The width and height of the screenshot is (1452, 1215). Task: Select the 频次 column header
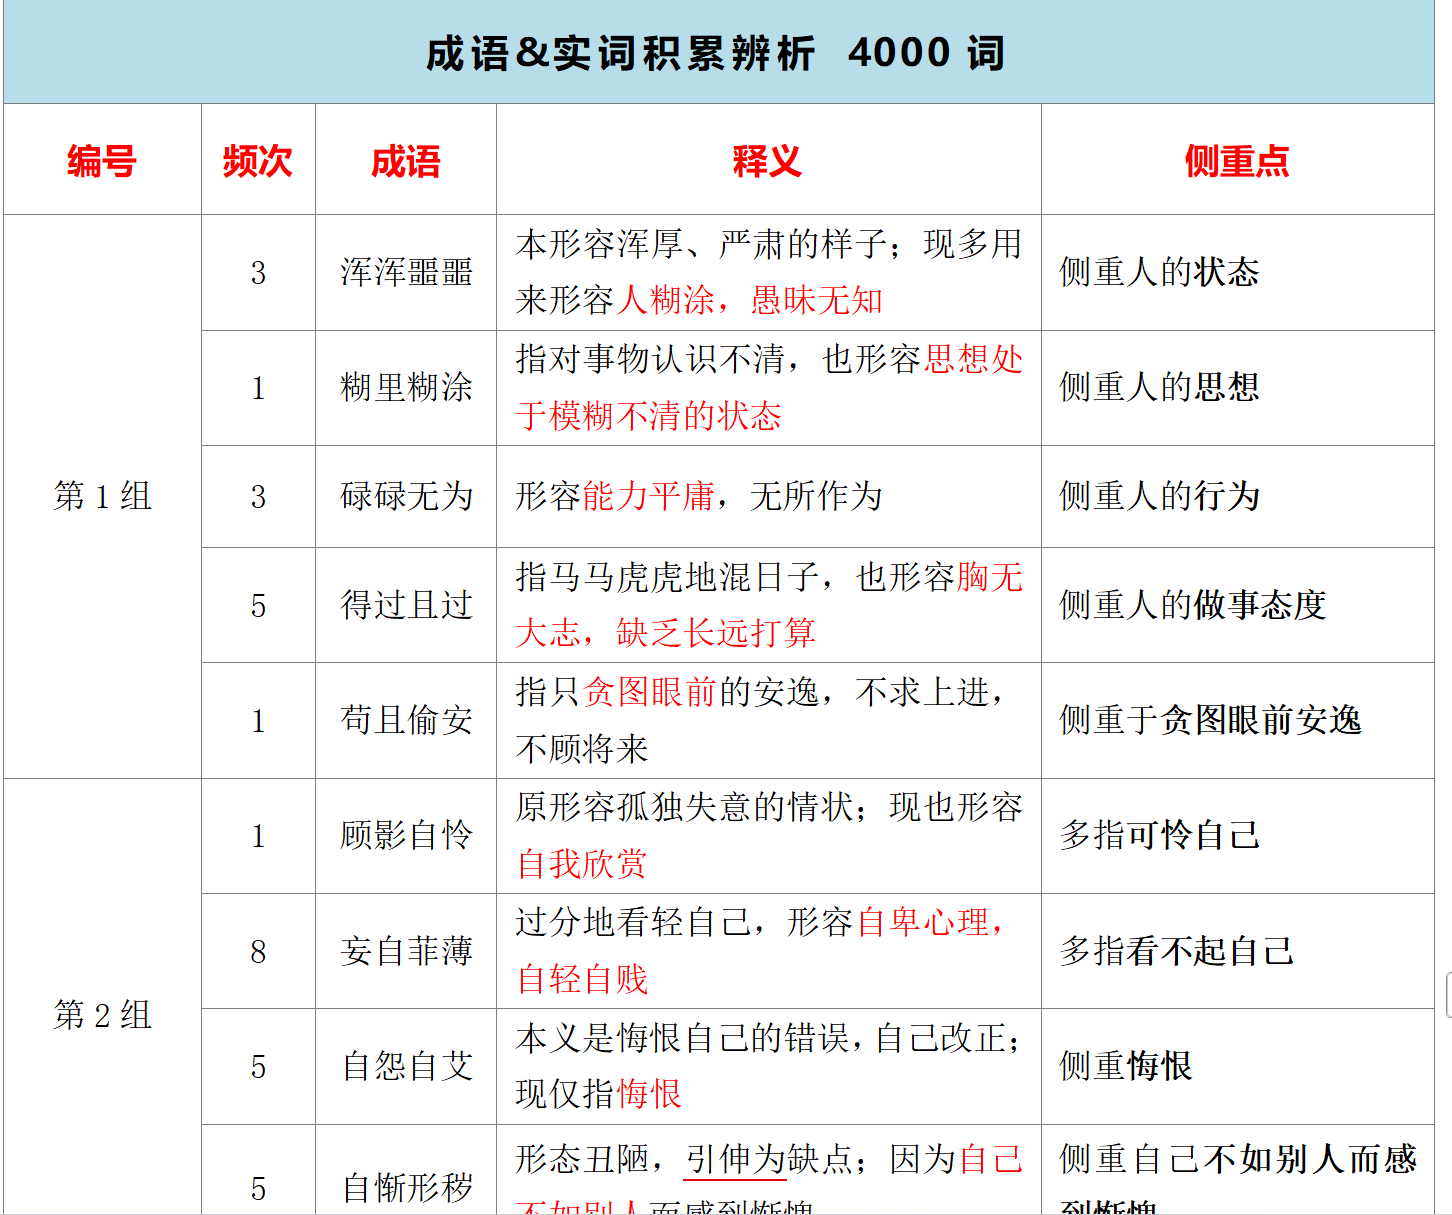click(258, 159)
